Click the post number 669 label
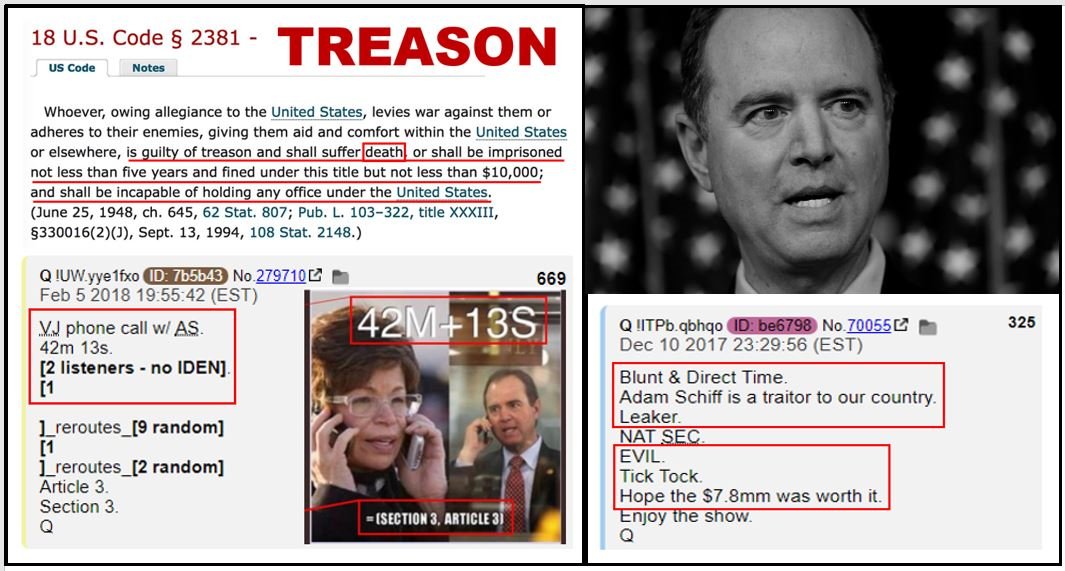The image size is (1065, 571). tap(551, 279)
